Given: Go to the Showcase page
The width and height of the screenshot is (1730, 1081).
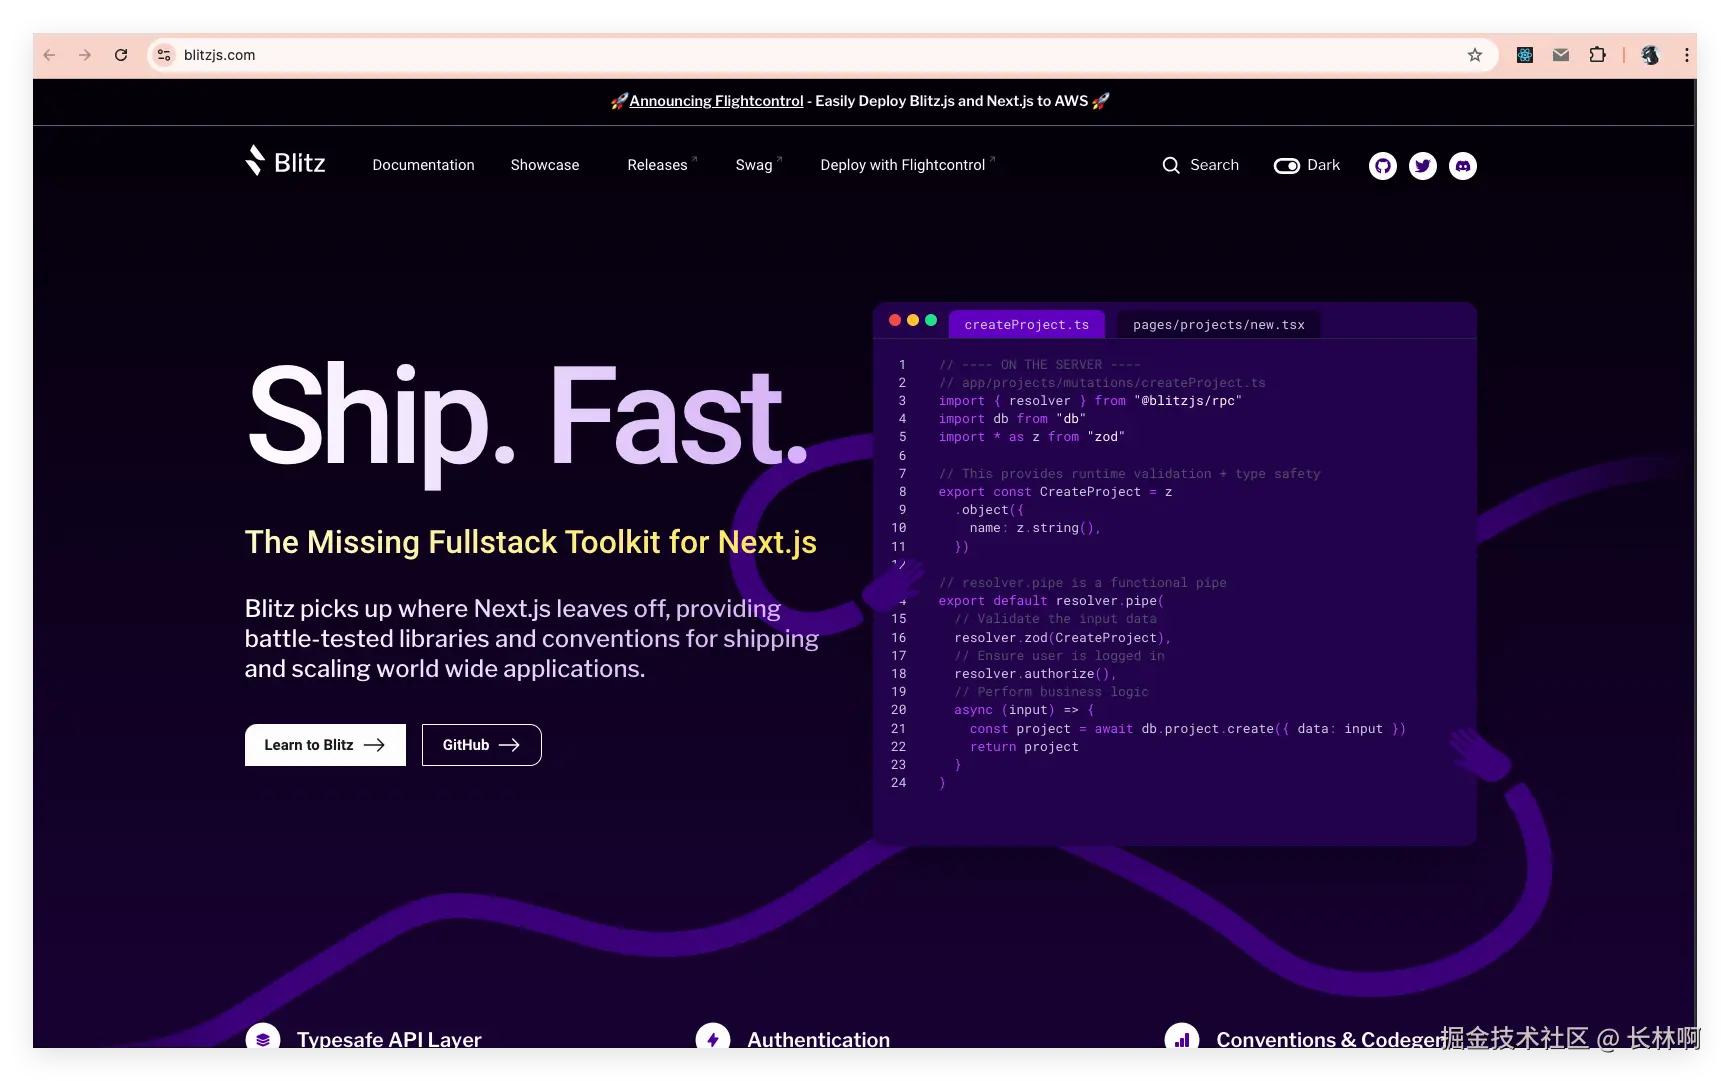Looking at the screenshot, I should (x=545, y=165).
